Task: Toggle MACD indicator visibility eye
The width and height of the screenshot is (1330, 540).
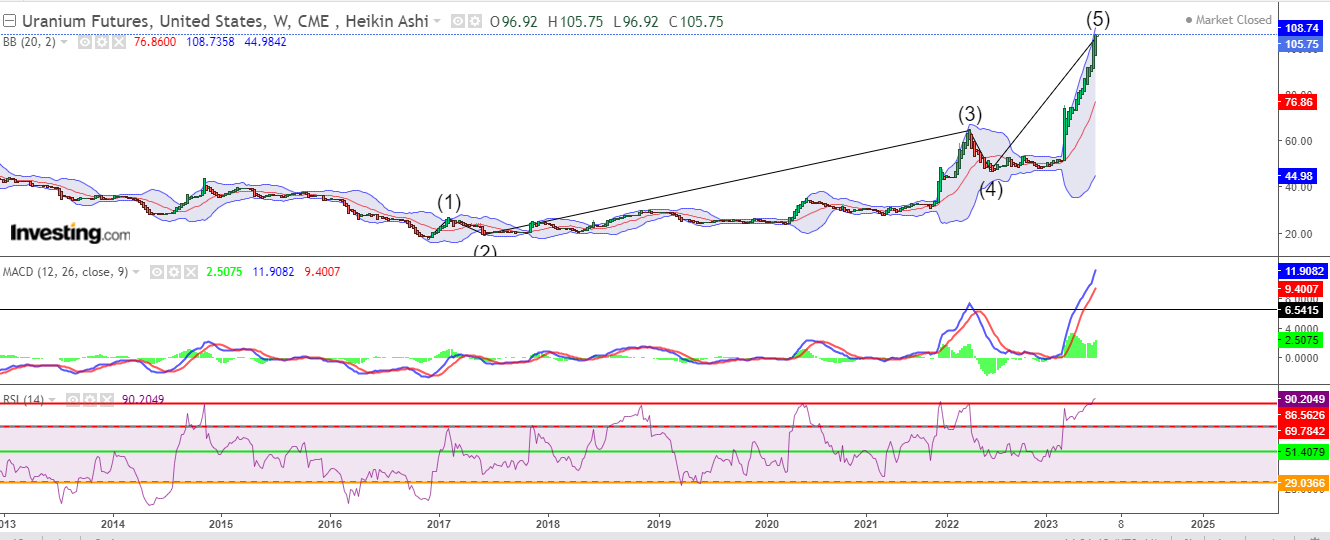Action: click(x=156, y=272)
